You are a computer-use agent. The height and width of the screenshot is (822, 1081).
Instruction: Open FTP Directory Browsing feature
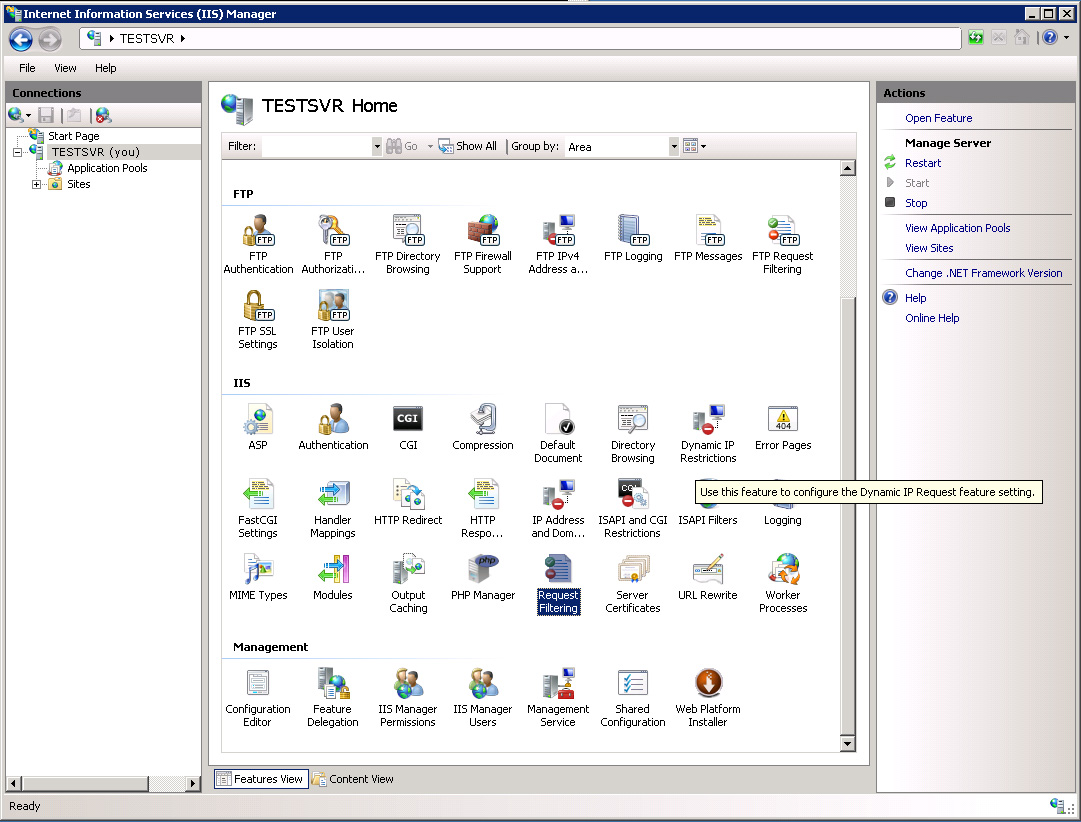[407, 244]
